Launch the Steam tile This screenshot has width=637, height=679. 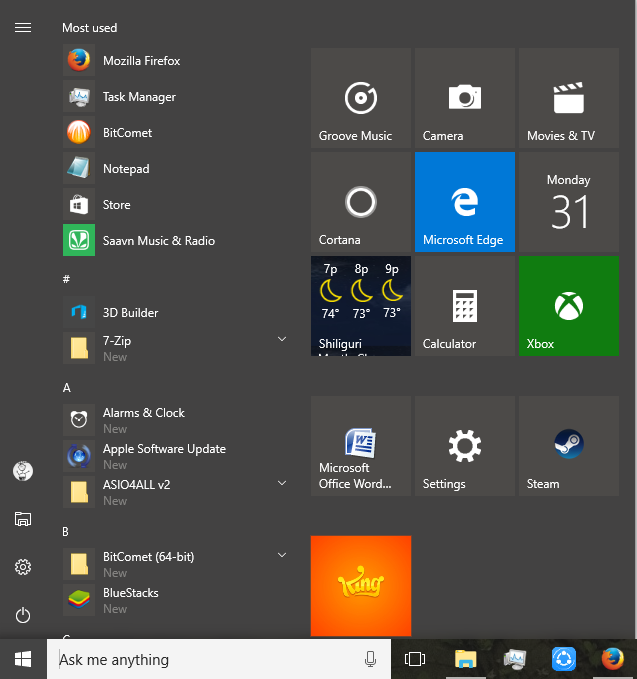[569, 446]
